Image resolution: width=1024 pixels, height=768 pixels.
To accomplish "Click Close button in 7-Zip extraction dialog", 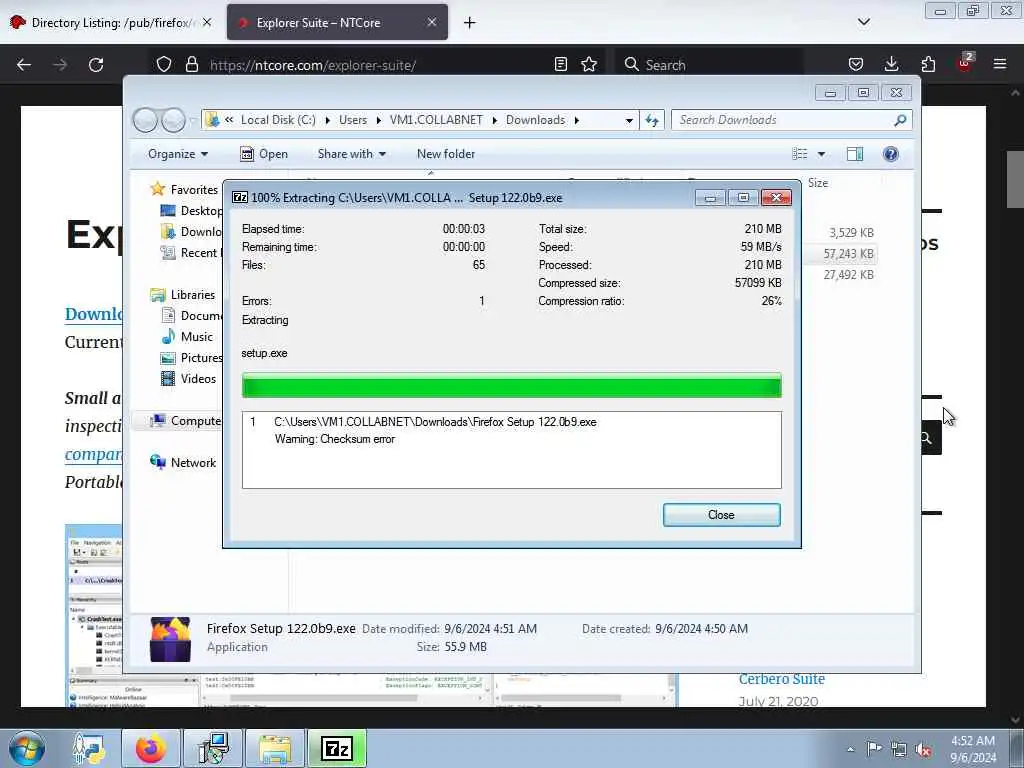I will click(721, 515).
